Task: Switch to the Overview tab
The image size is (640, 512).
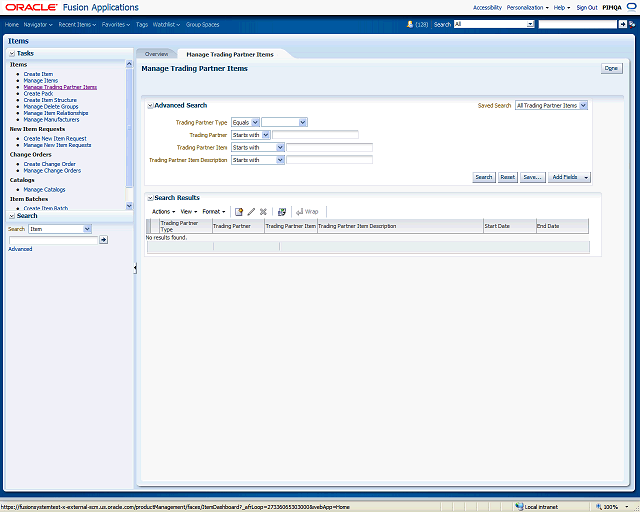Action: click(156, 54)
